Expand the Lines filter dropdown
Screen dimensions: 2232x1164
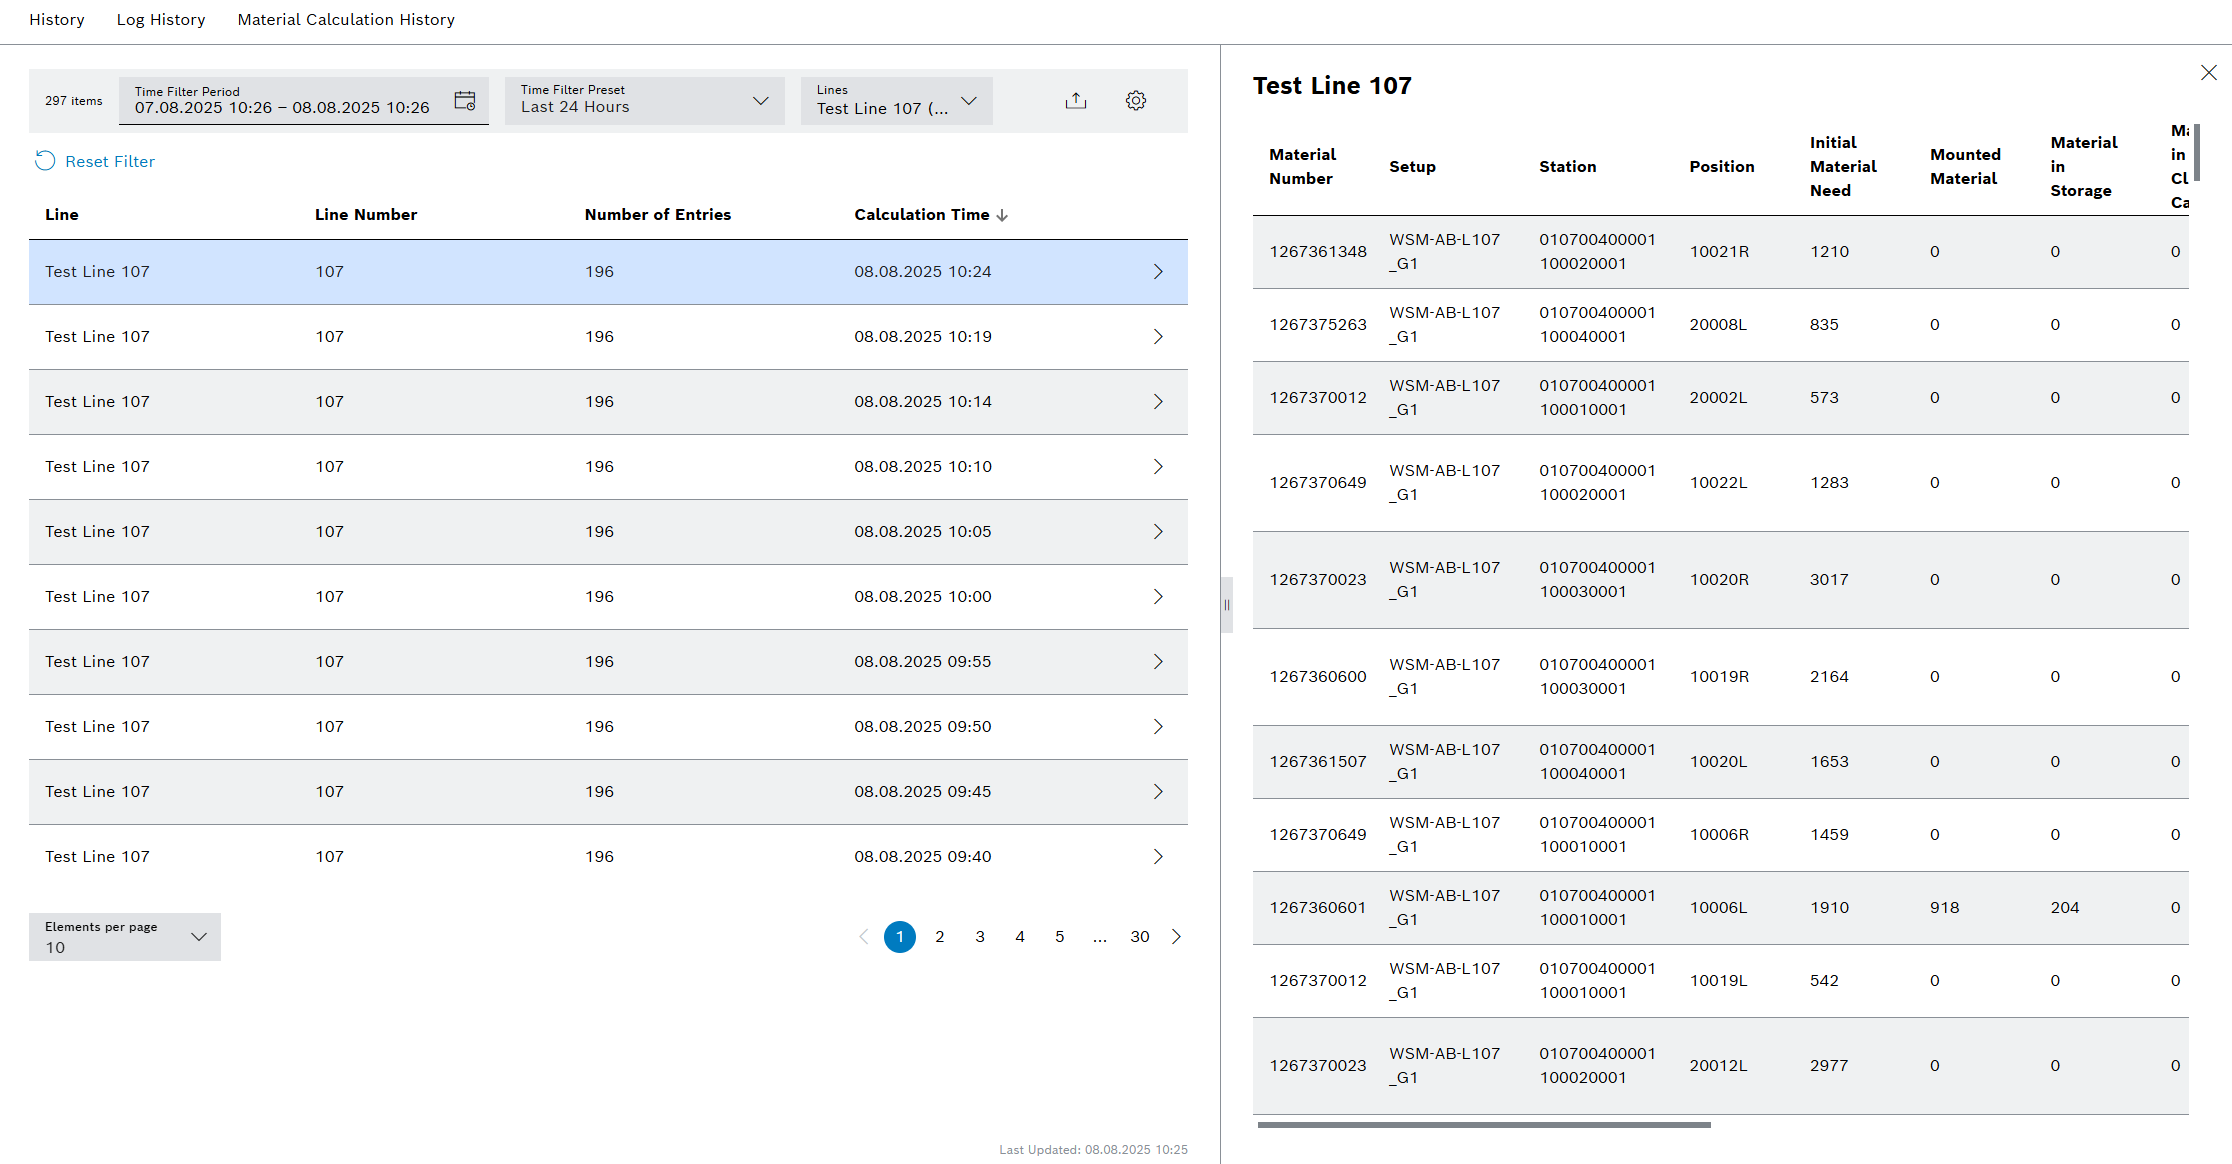(x=968, y=101)
